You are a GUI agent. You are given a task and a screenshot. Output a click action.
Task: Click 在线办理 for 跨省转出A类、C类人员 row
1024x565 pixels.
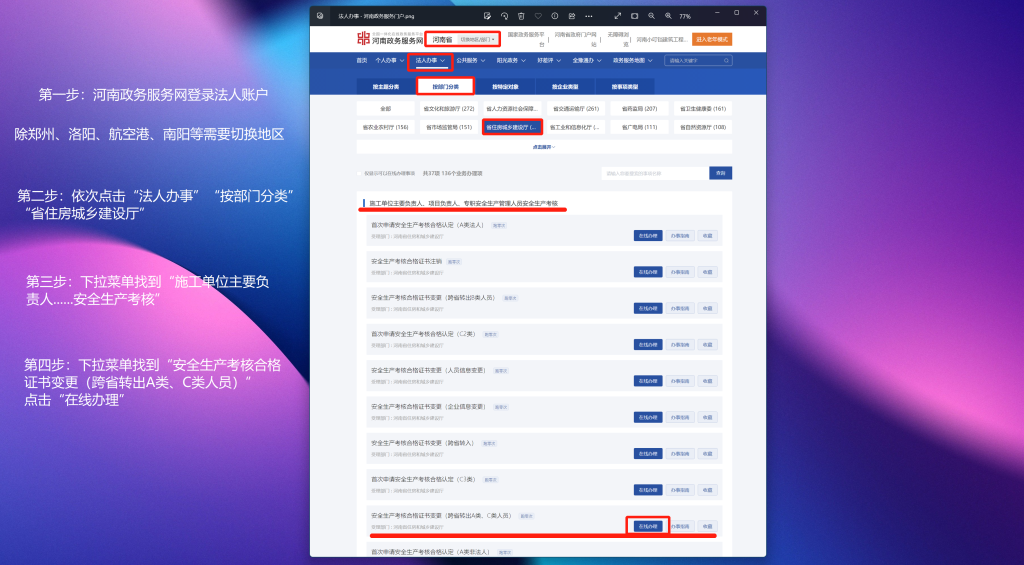648,526
